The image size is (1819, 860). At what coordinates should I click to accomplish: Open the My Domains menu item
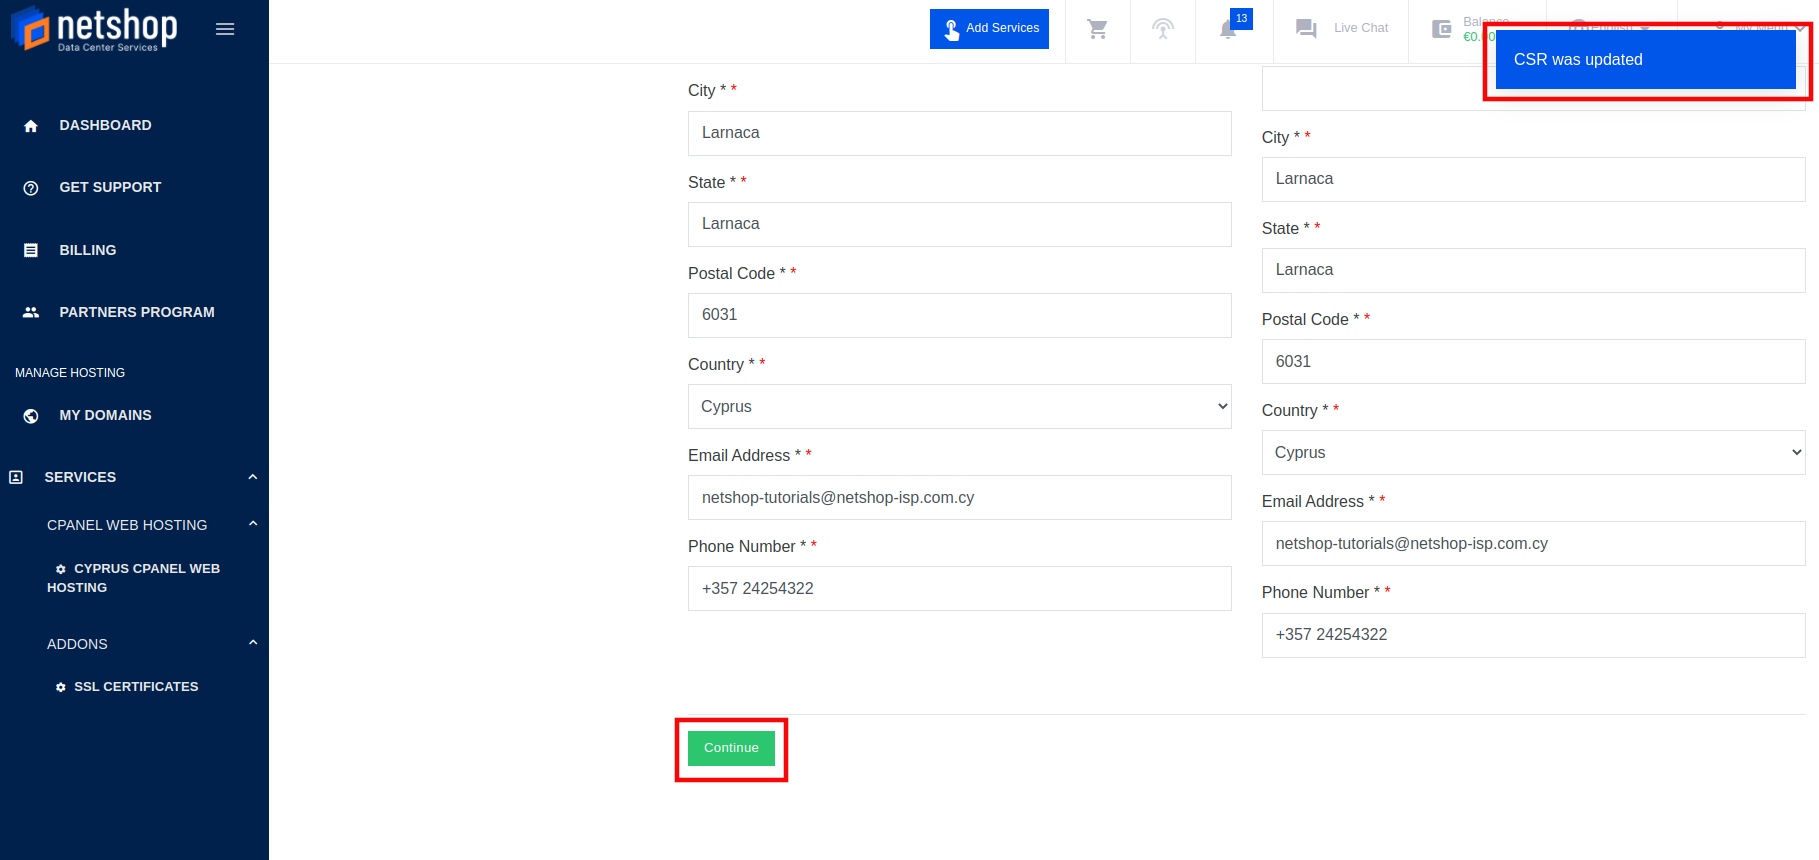[x=105, y=415]
